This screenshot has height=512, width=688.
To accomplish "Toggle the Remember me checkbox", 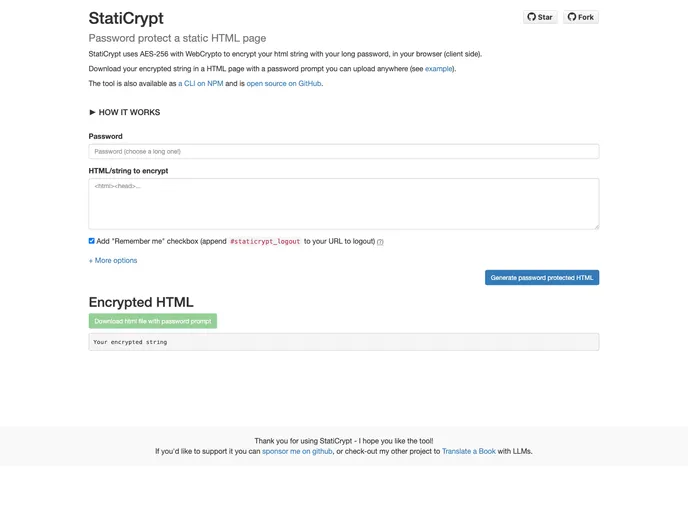I will click(91, 241).
